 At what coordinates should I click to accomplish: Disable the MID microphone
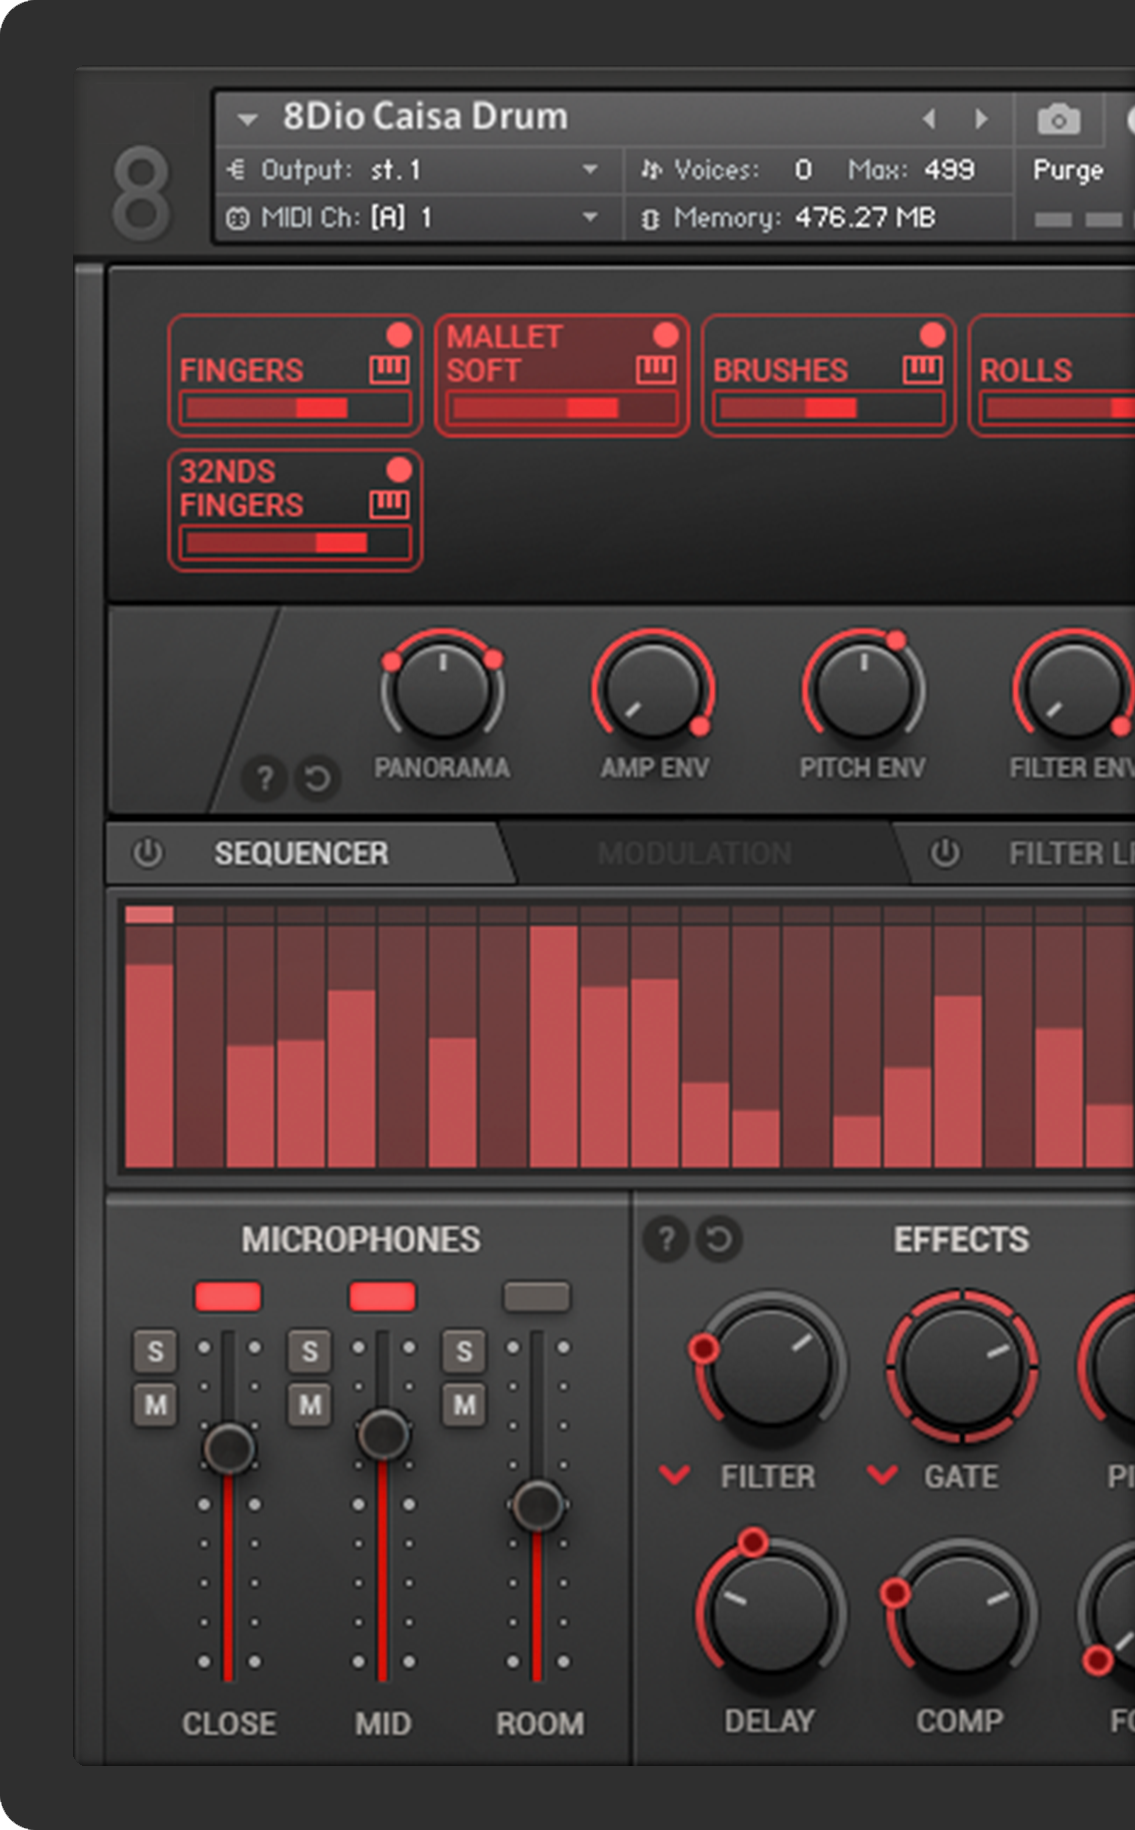(382, 1297)
